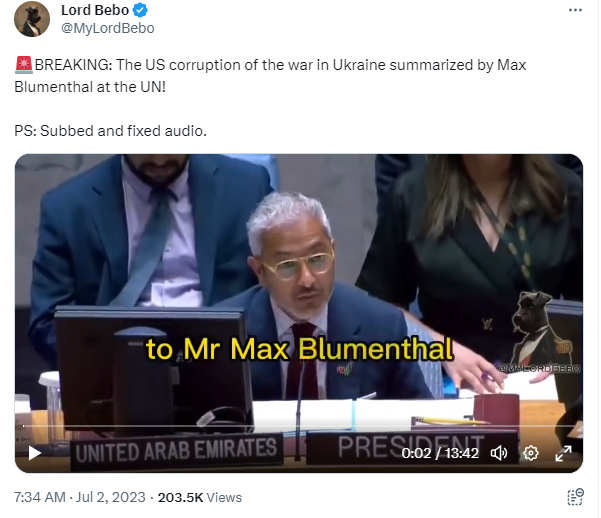
Task: Click the blue verified badge icon
Action: click(140, 10)
